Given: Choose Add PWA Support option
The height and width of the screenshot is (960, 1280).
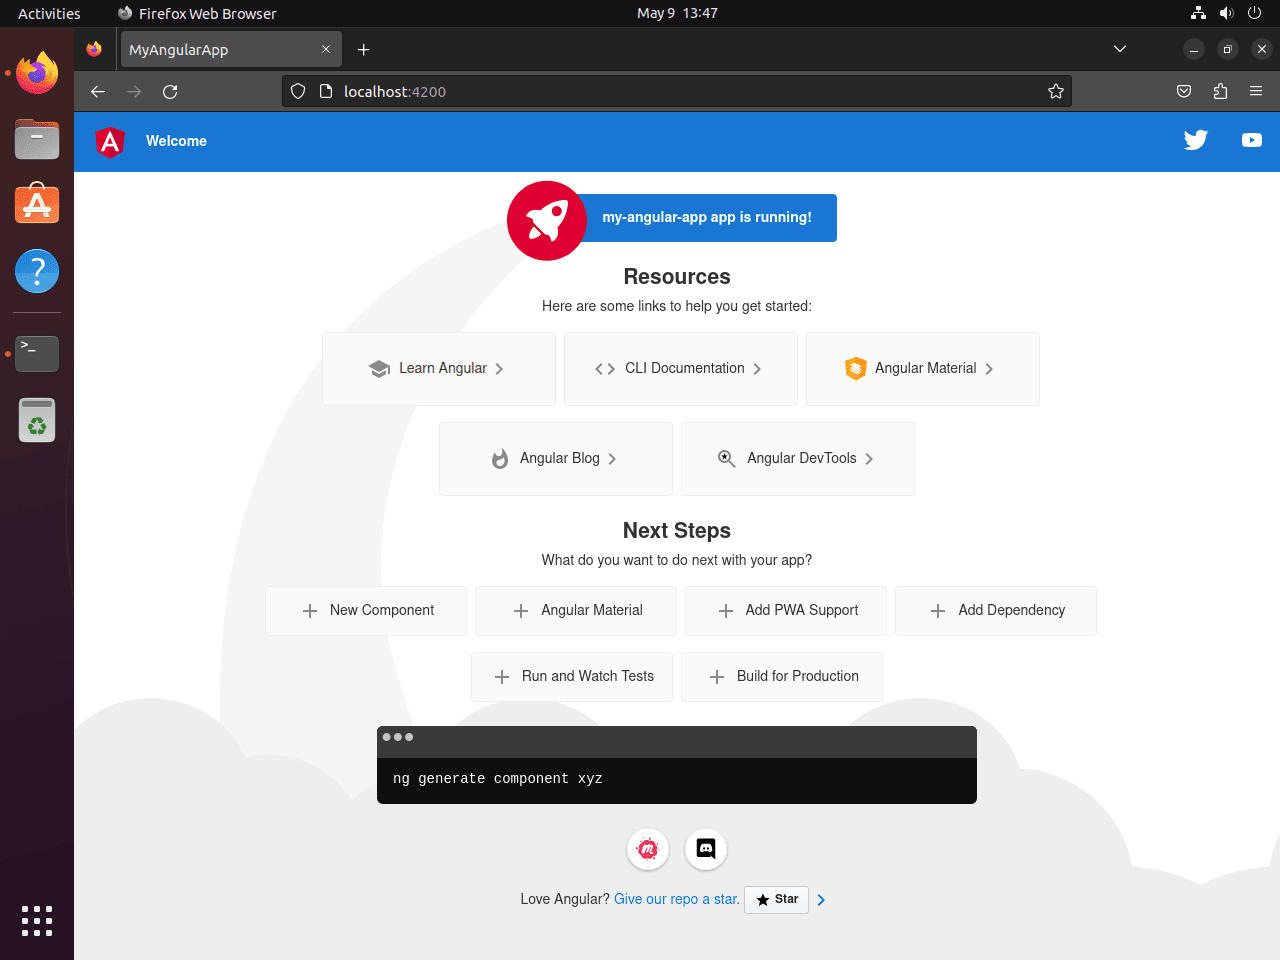Looking at the screenshot, I should pos(786,611).
